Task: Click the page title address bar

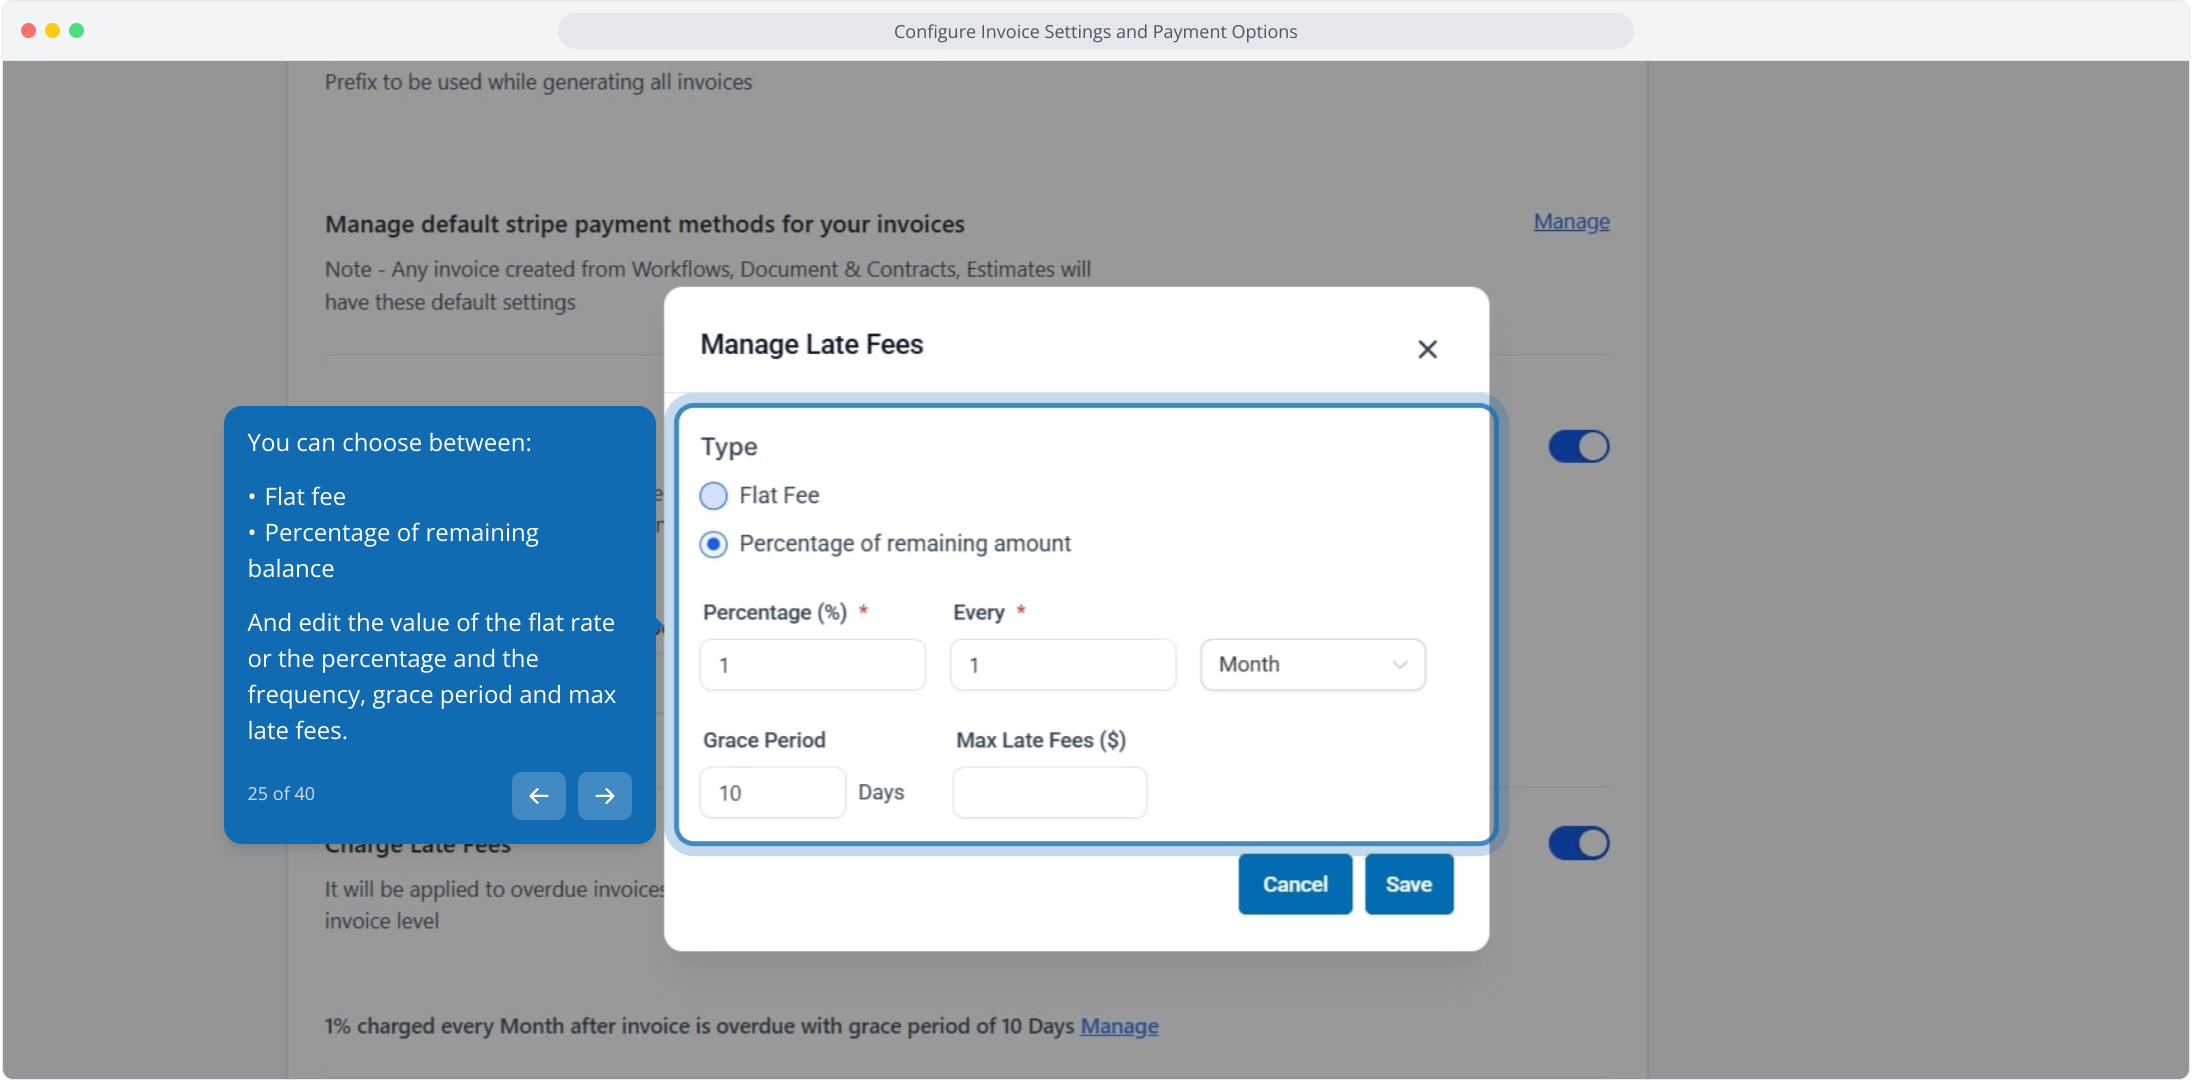Action: 1095,31
